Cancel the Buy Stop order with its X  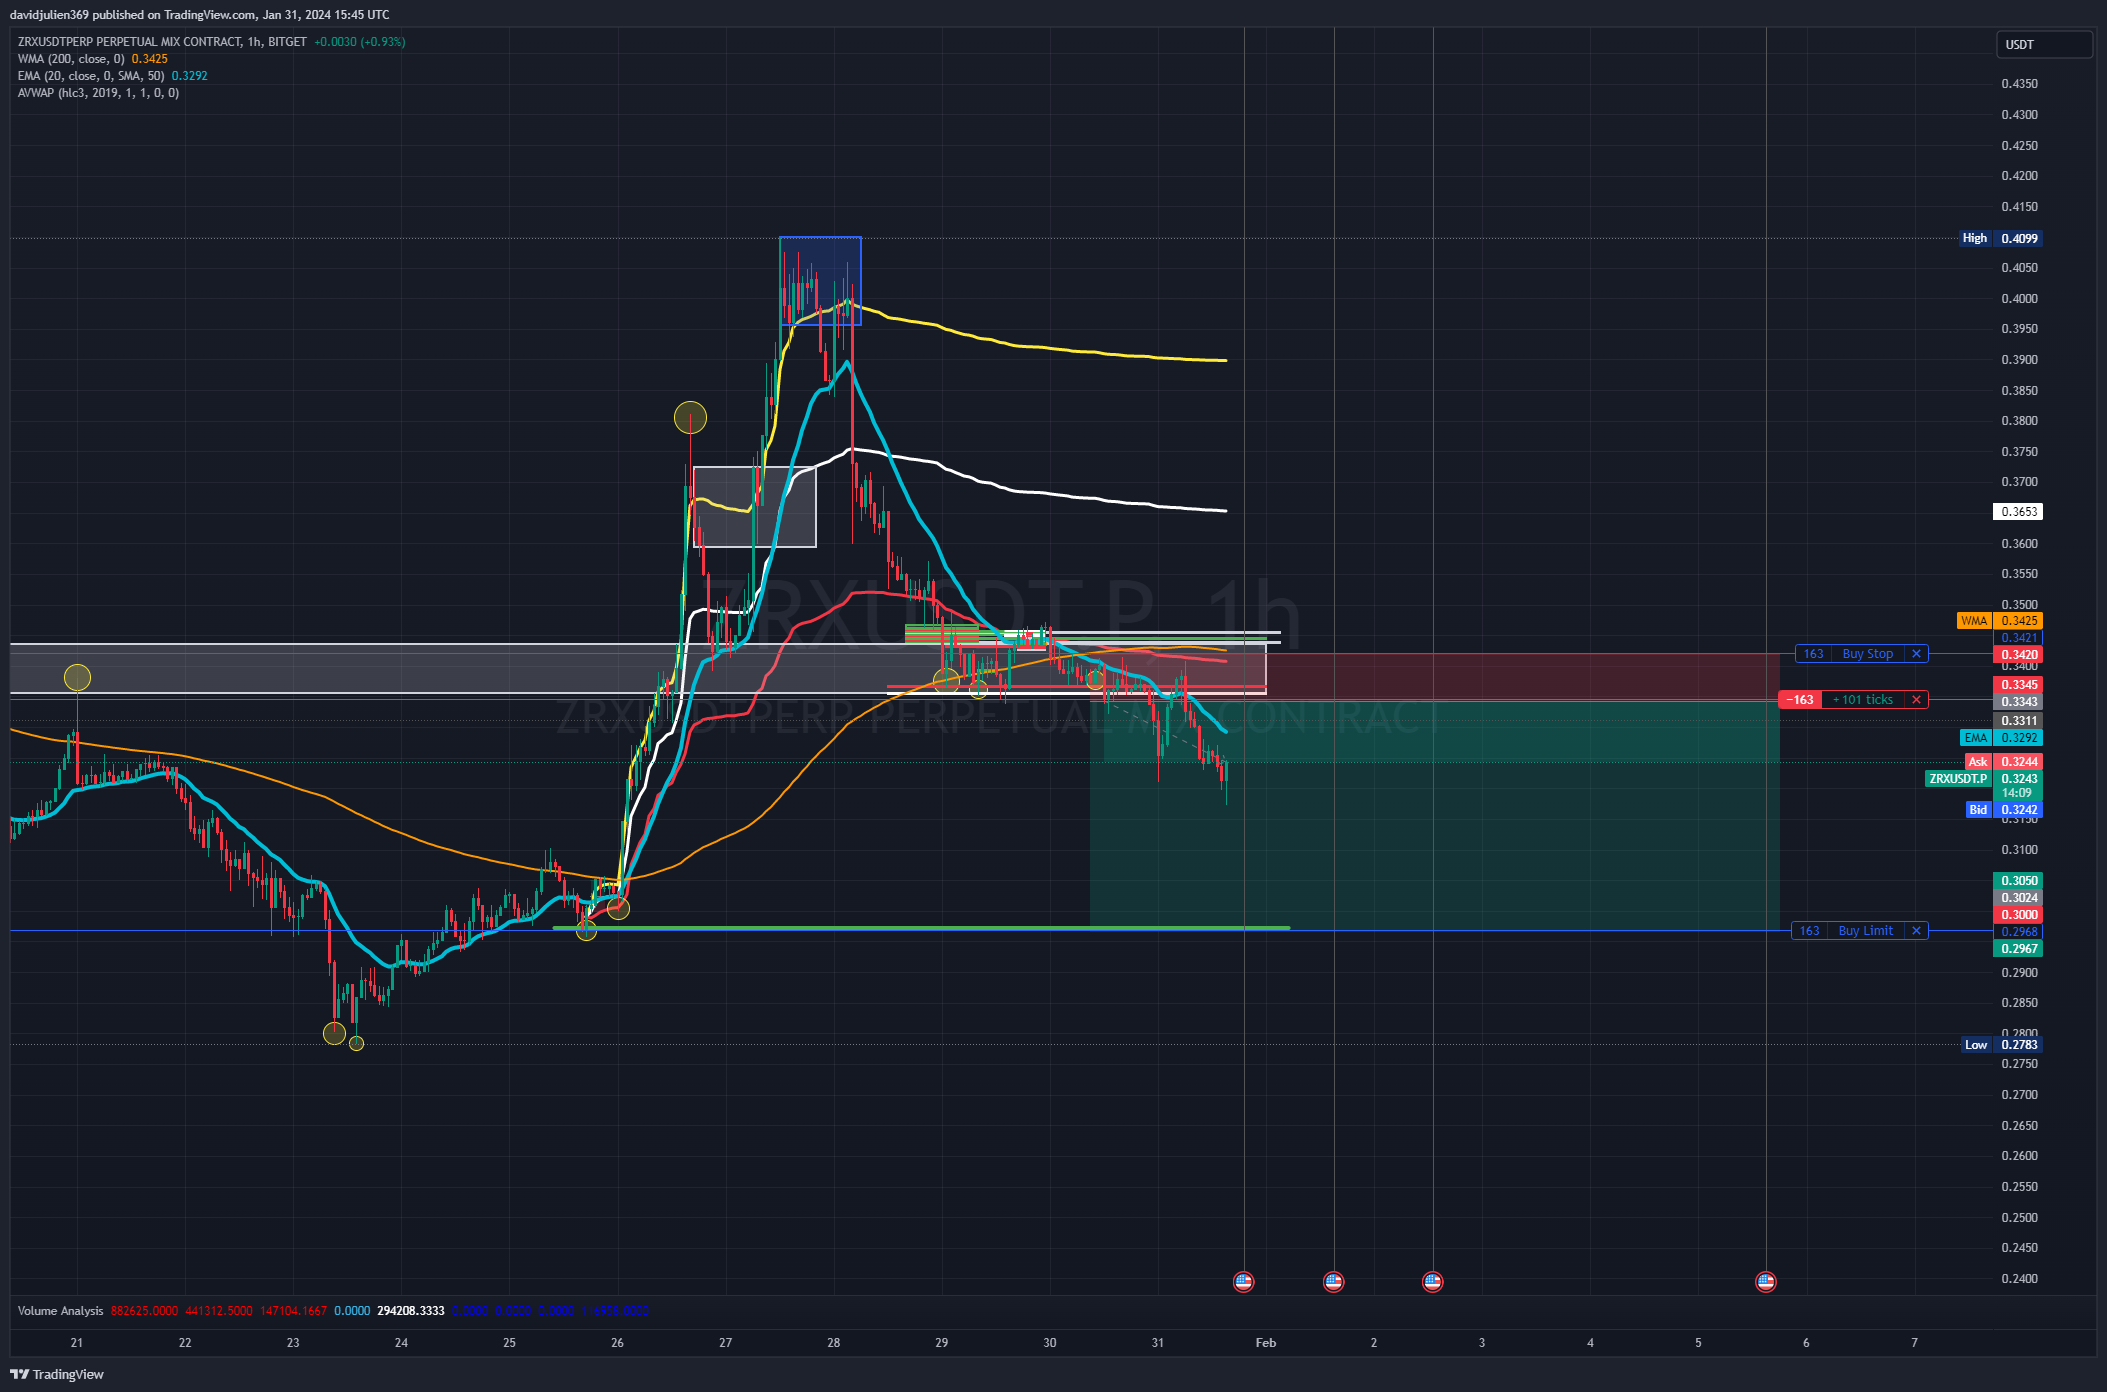1916,654
